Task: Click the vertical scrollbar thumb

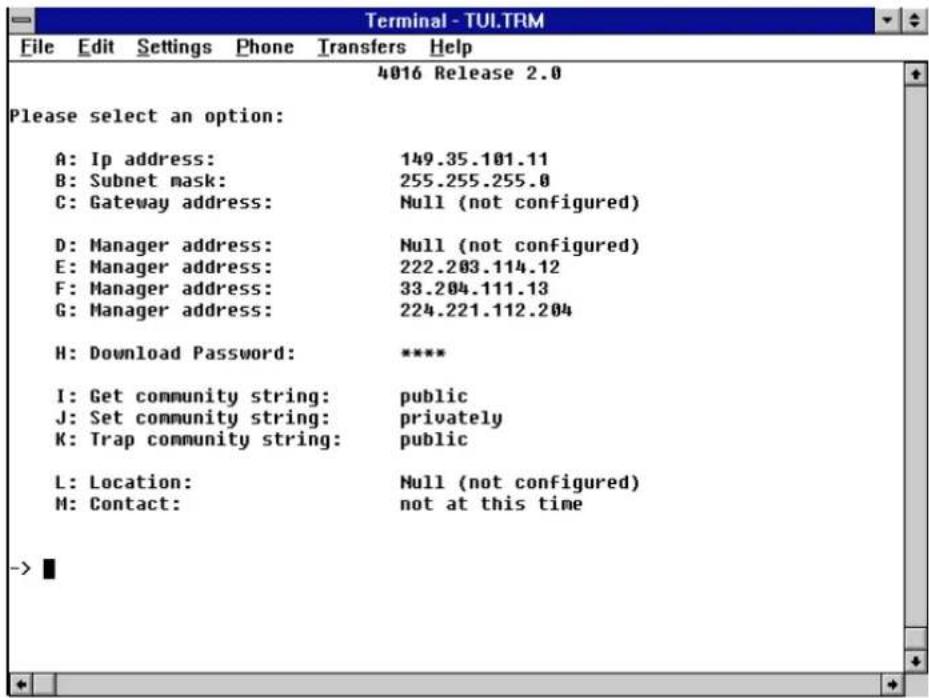Action: [x=916, y=638]
